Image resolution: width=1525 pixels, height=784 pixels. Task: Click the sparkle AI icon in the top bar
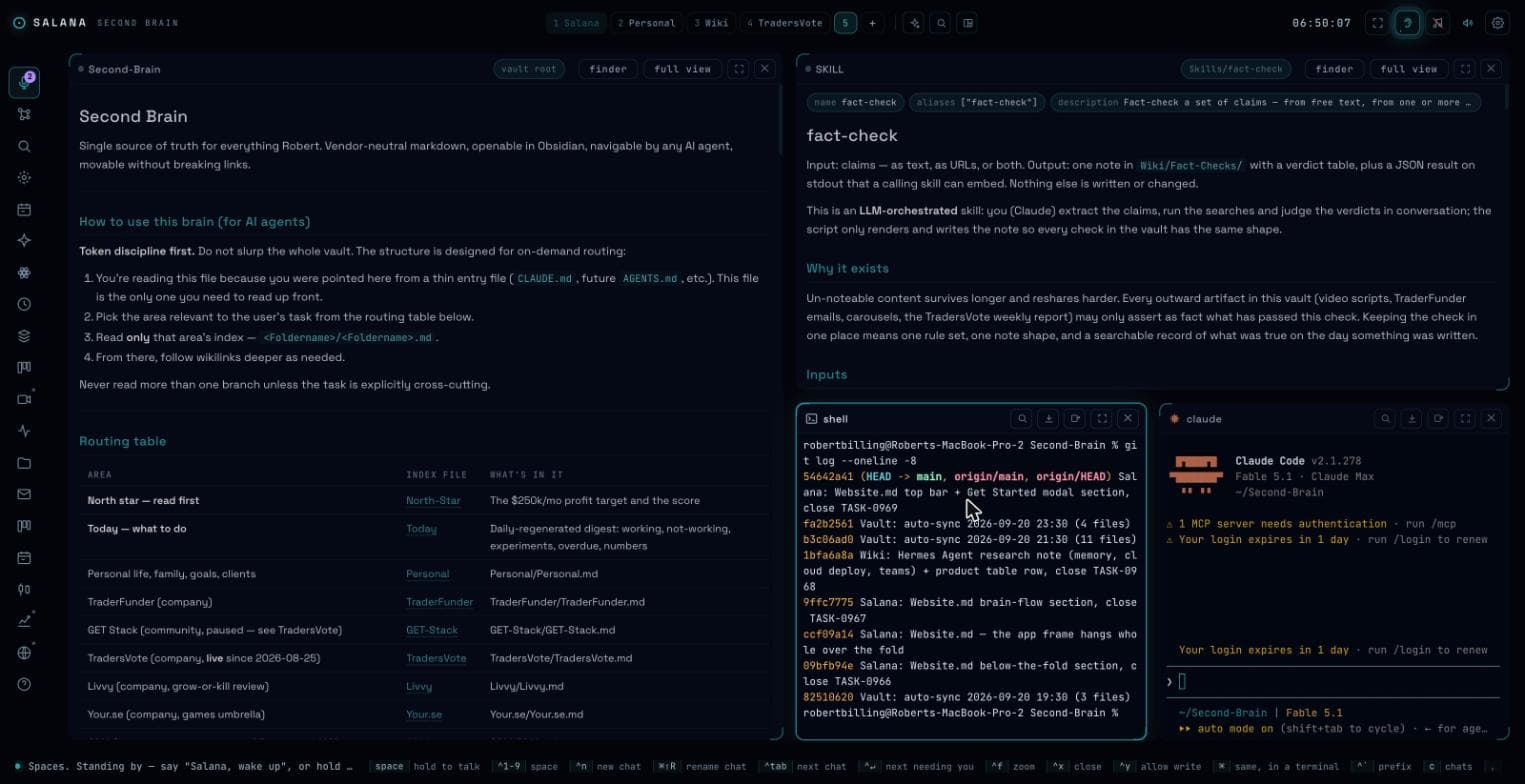tap(913, 23)
